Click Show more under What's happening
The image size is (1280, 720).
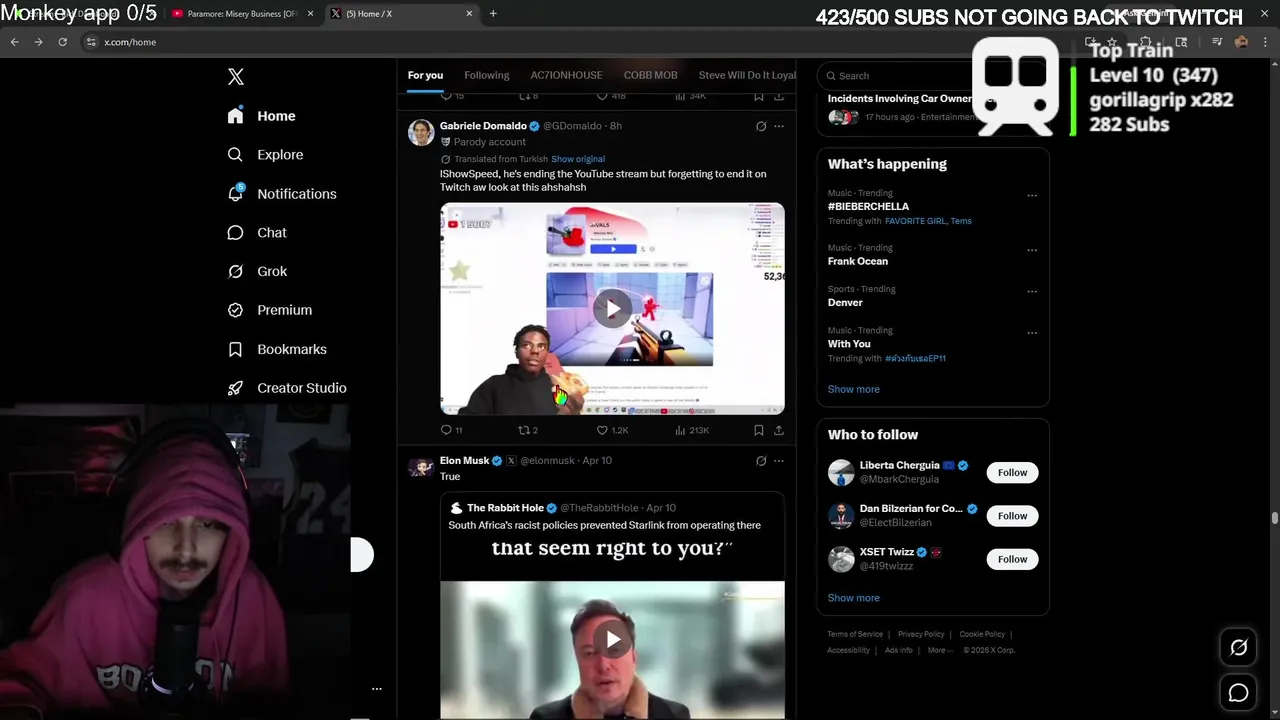(853, 389)
